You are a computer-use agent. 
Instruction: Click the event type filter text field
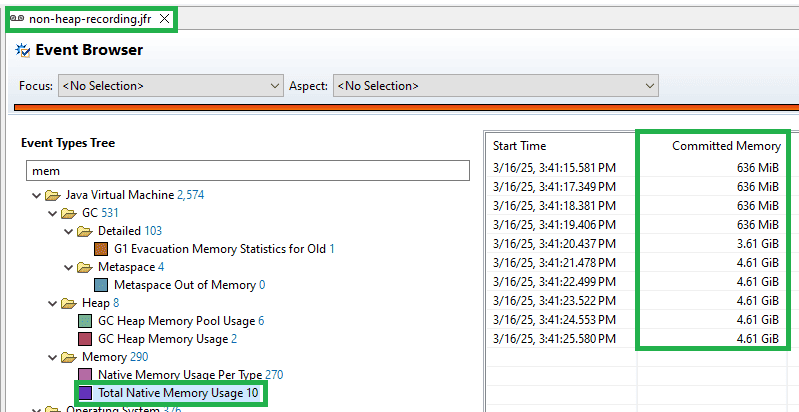click(x=247, y=171)
